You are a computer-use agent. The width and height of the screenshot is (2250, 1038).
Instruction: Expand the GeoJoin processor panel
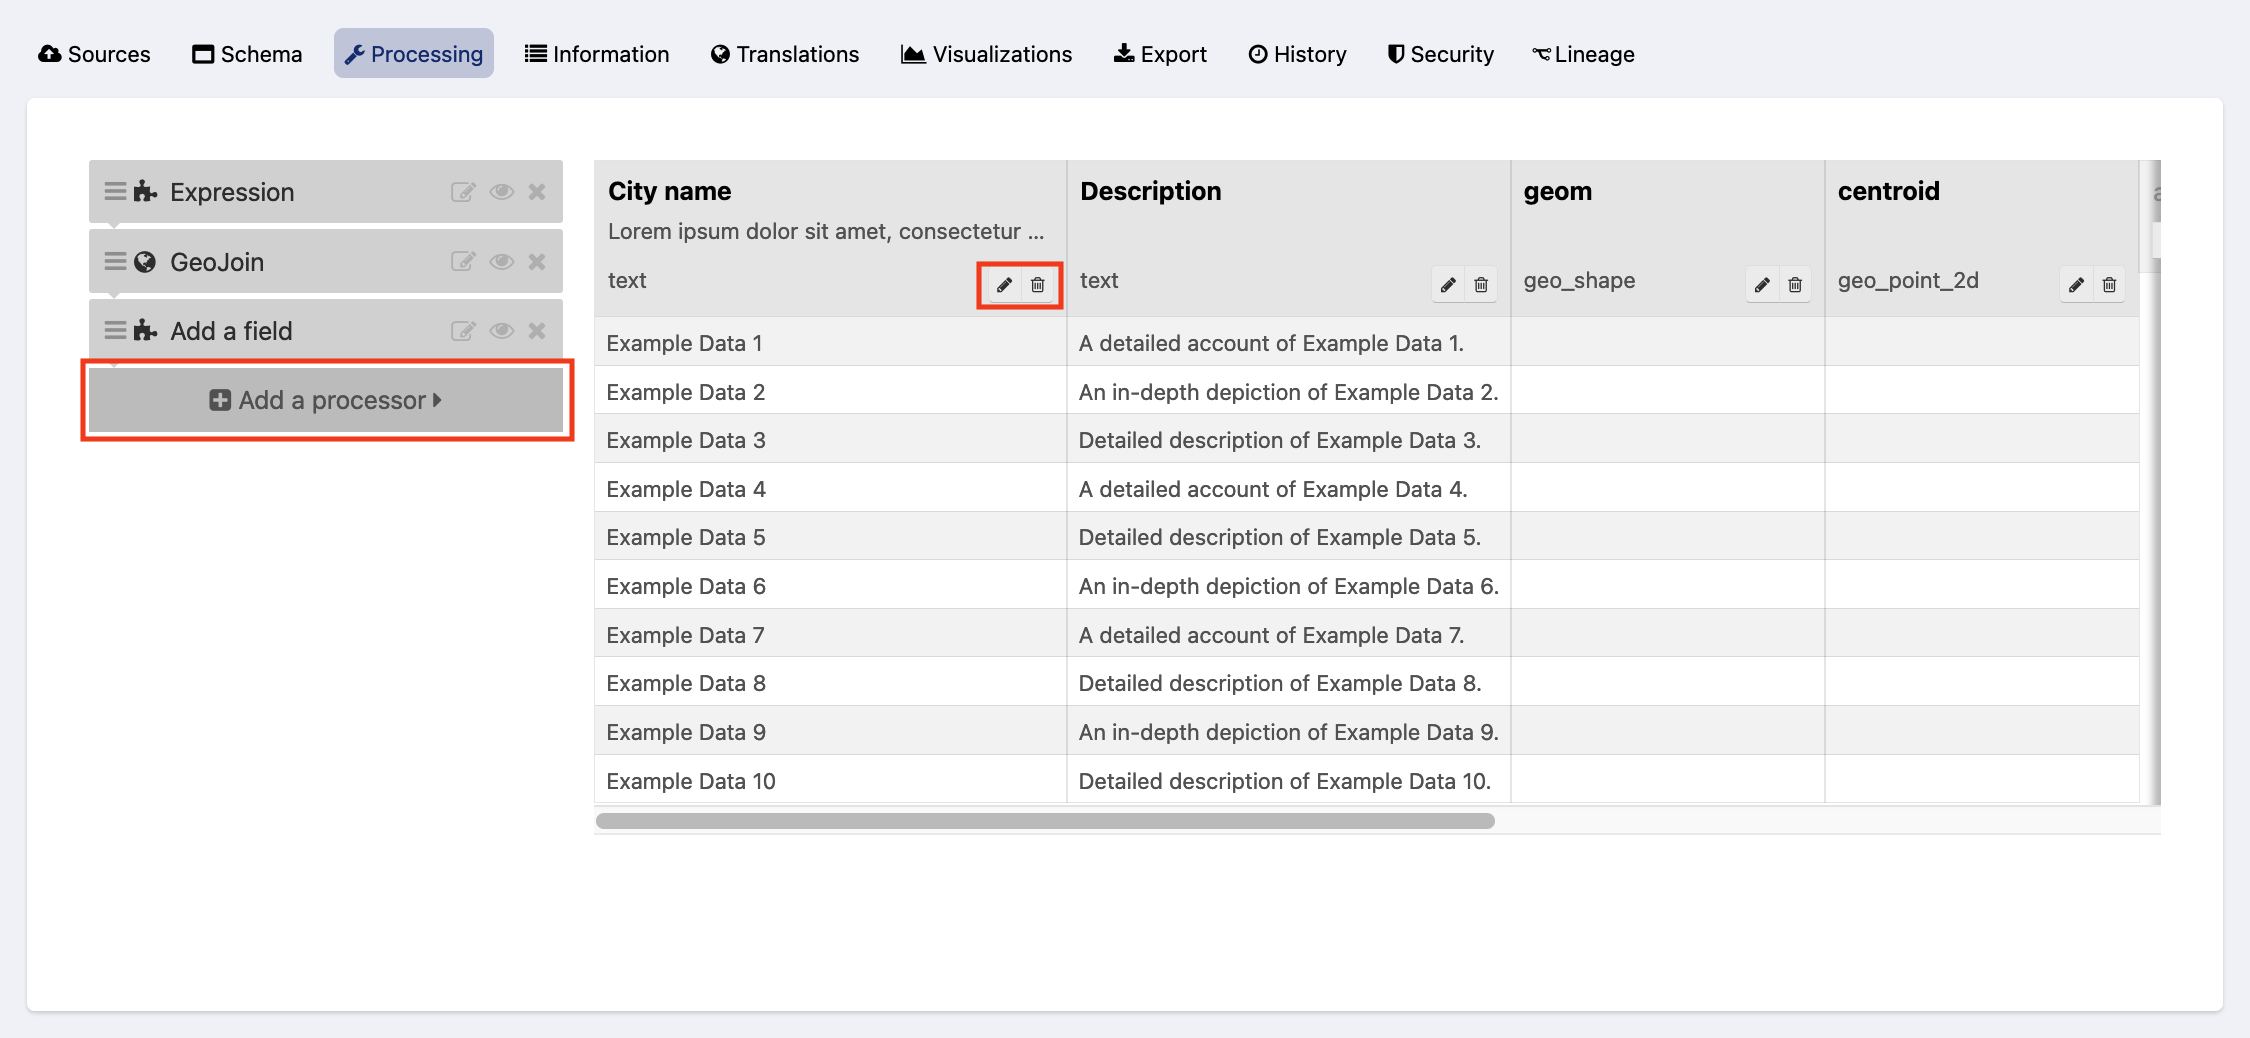click(217, 262)
